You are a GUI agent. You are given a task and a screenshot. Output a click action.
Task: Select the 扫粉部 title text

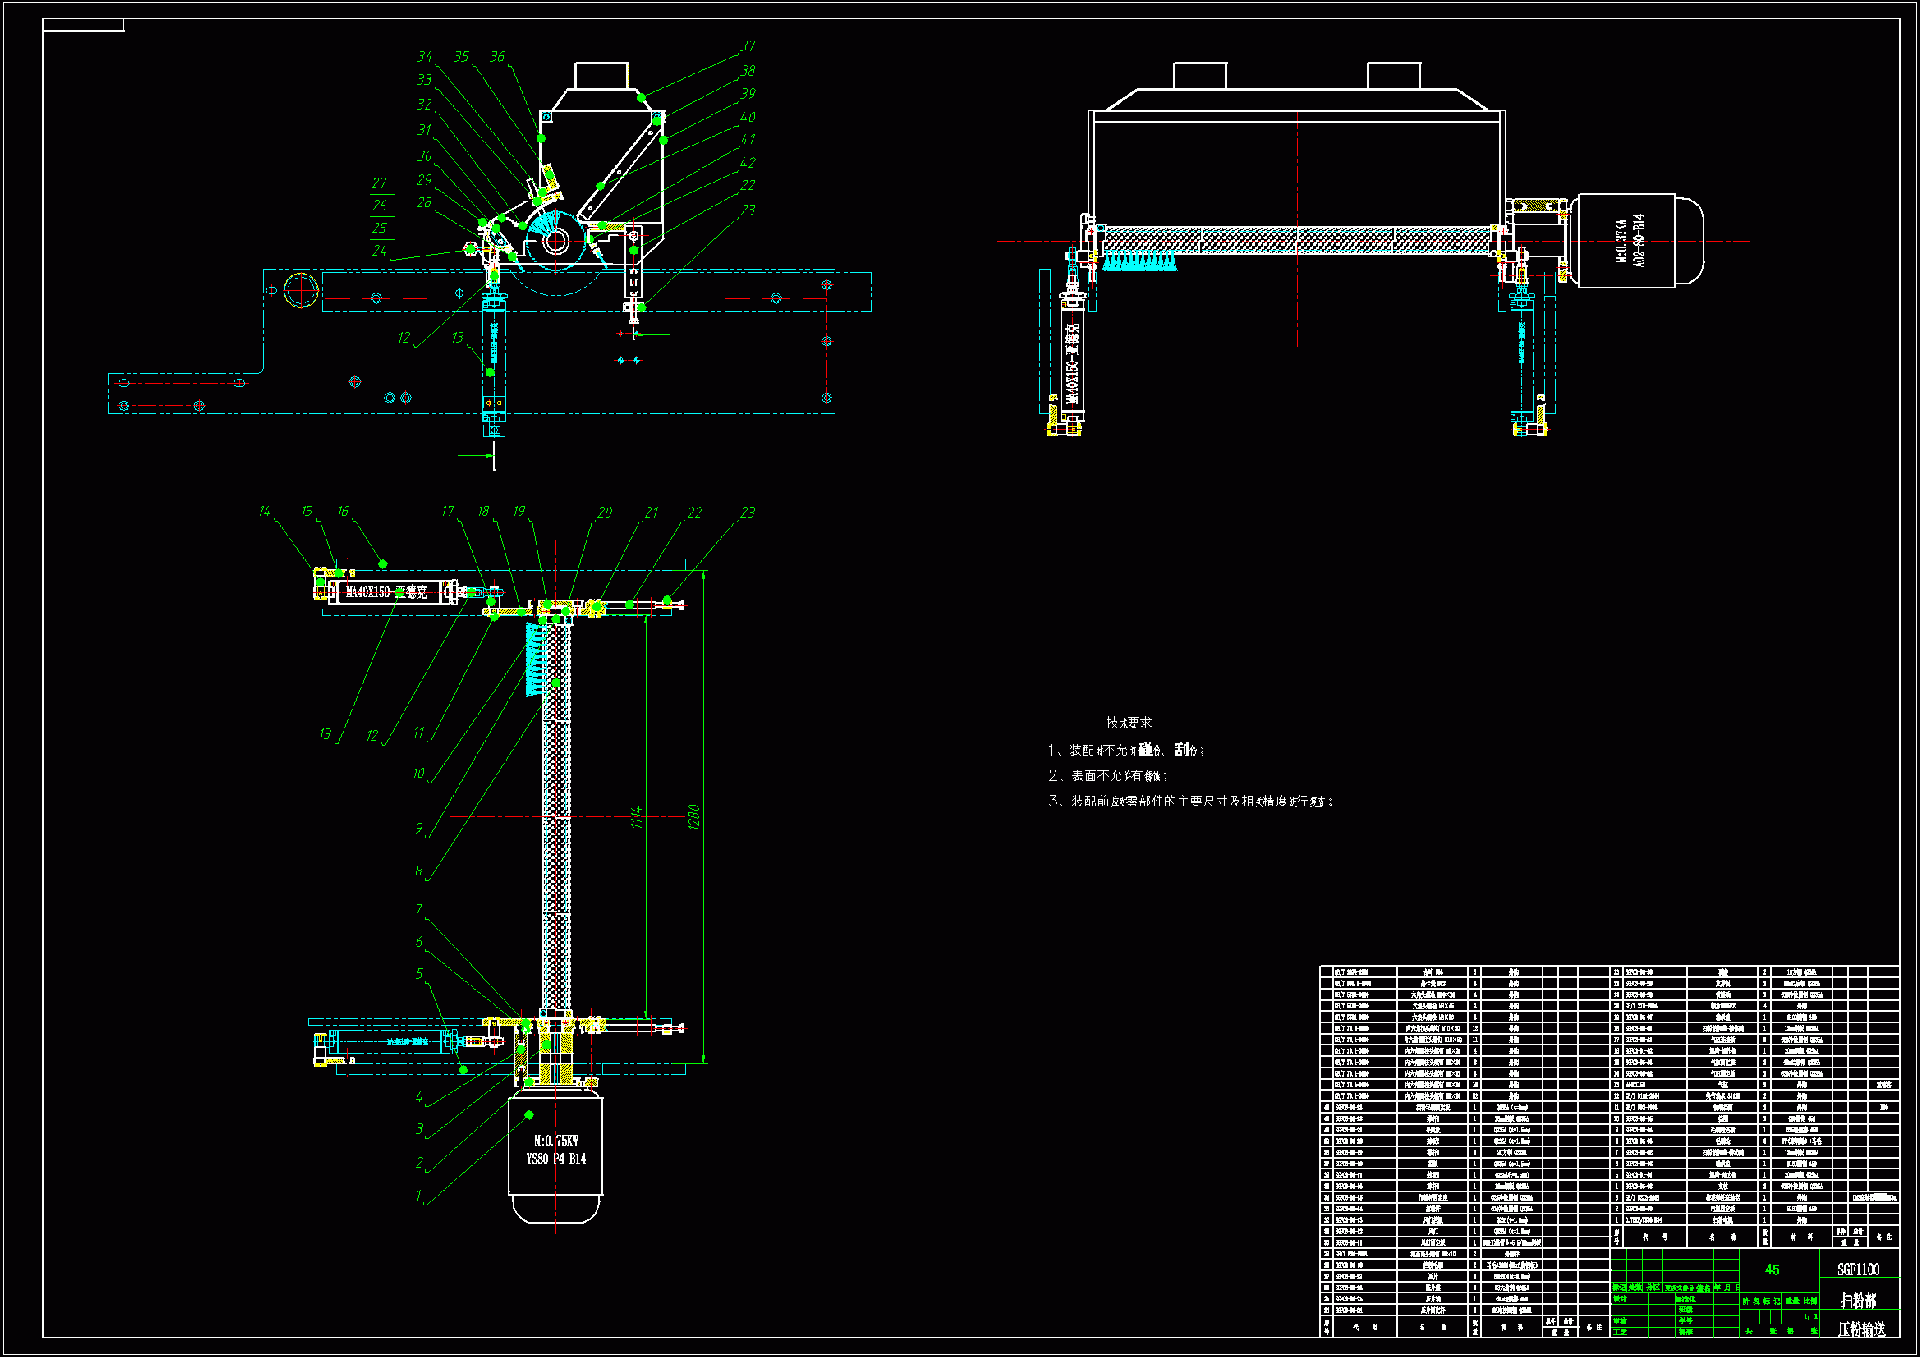tap(1858, 1300)
